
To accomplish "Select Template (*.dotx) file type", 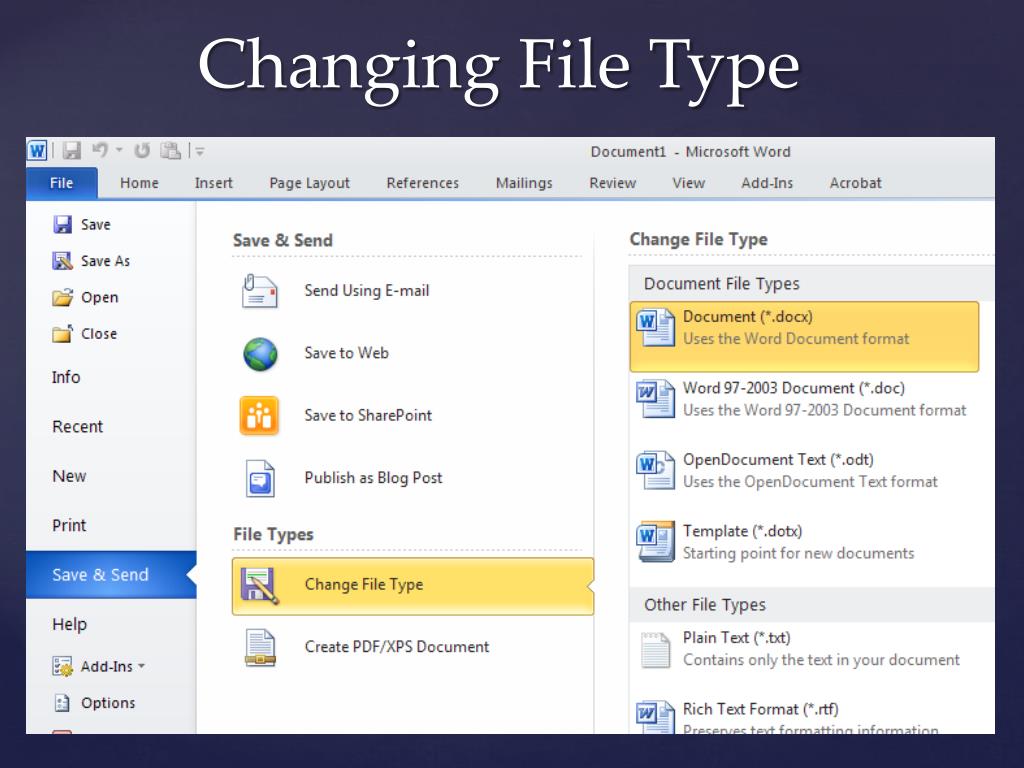I will click(804, 542).
